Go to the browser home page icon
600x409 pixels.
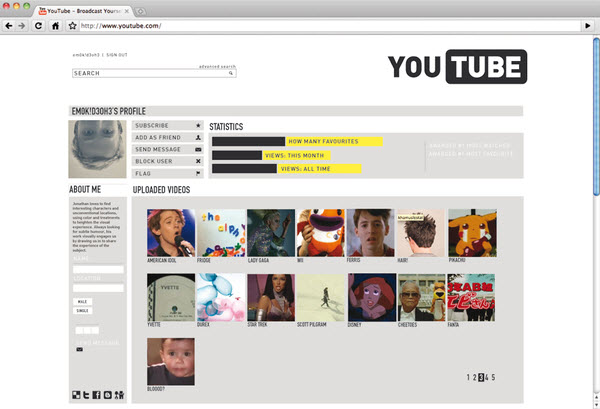coord(55,26)
